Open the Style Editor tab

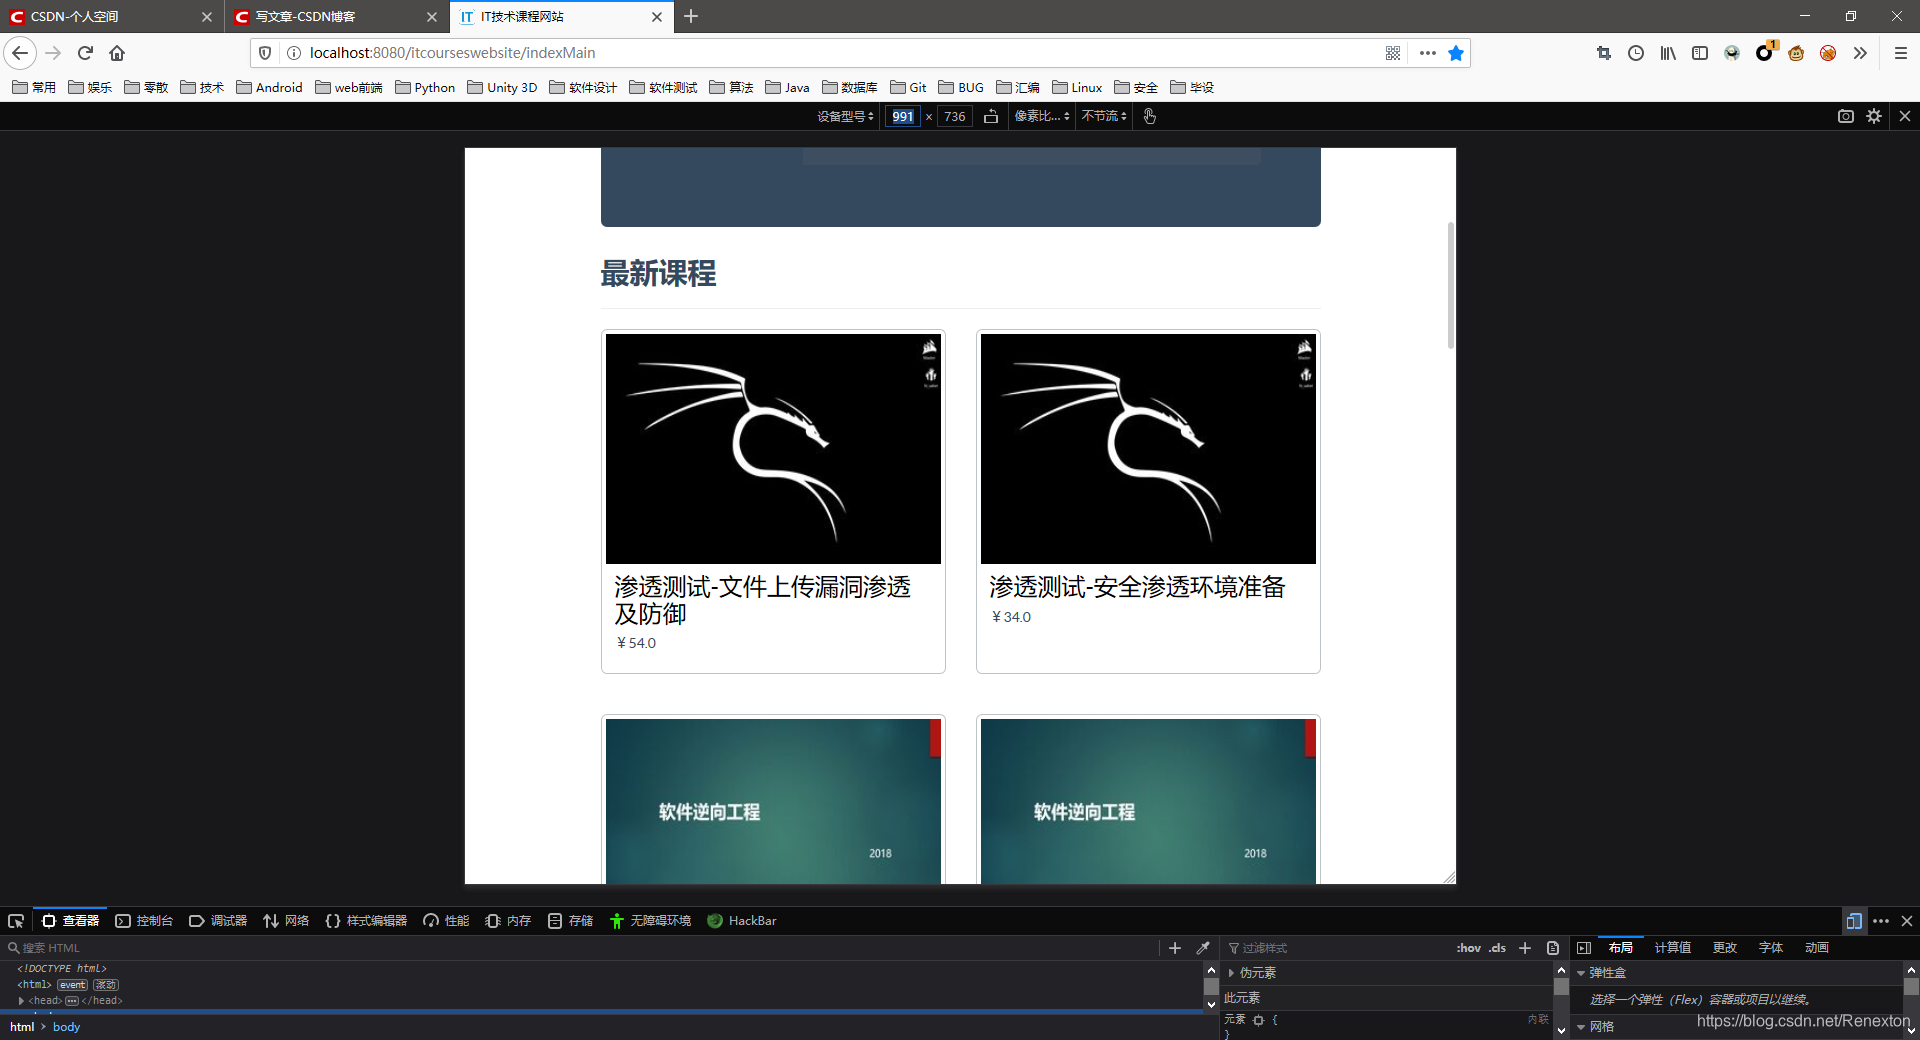(x=366, y=921)
